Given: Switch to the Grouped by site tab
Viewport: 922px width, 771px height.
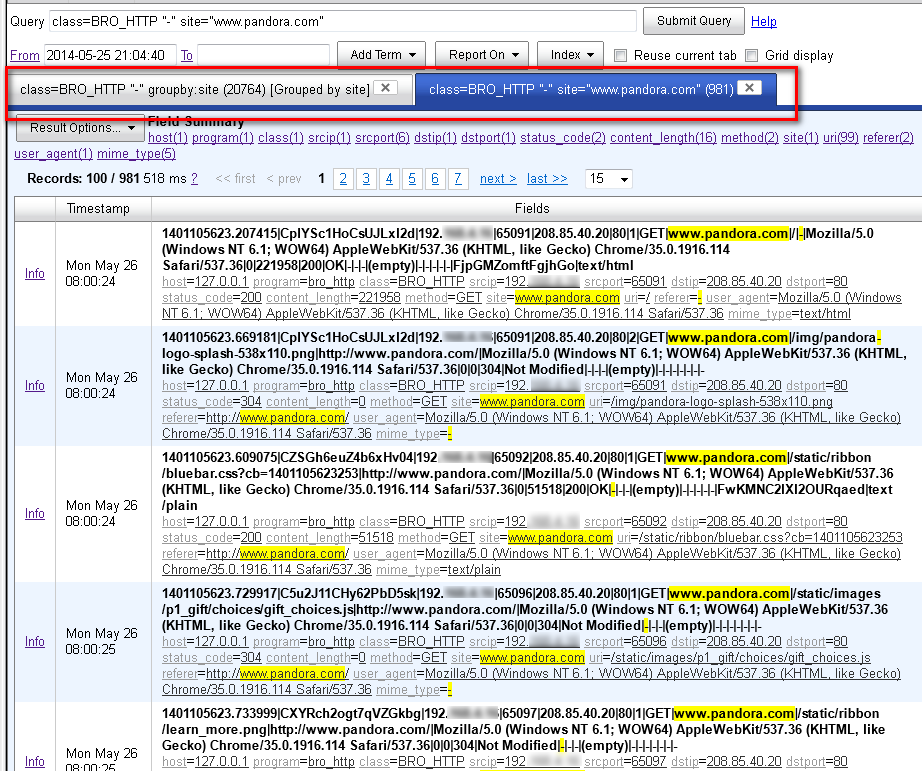Looking at the screenshot, I should tap(195, 89).
